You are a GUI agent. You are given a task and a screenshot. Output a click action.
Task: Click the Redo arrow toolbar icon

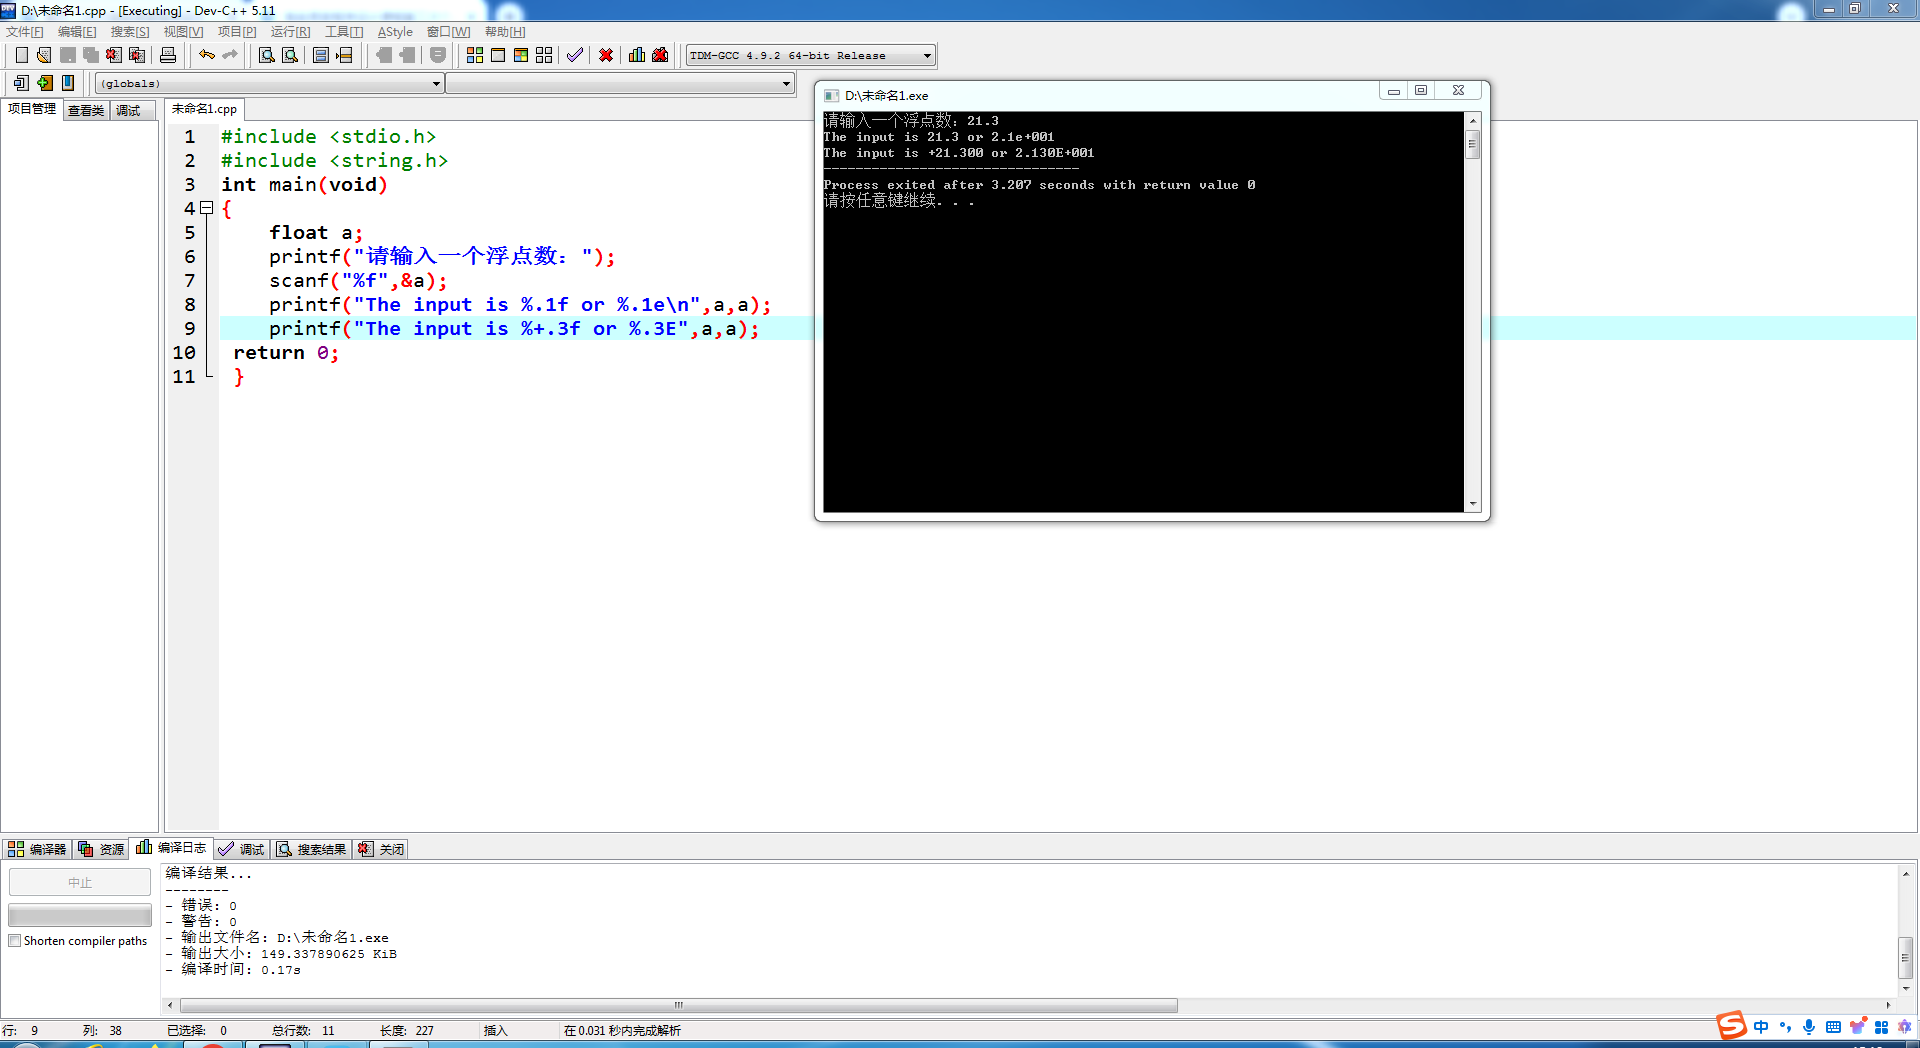point(230,55)
